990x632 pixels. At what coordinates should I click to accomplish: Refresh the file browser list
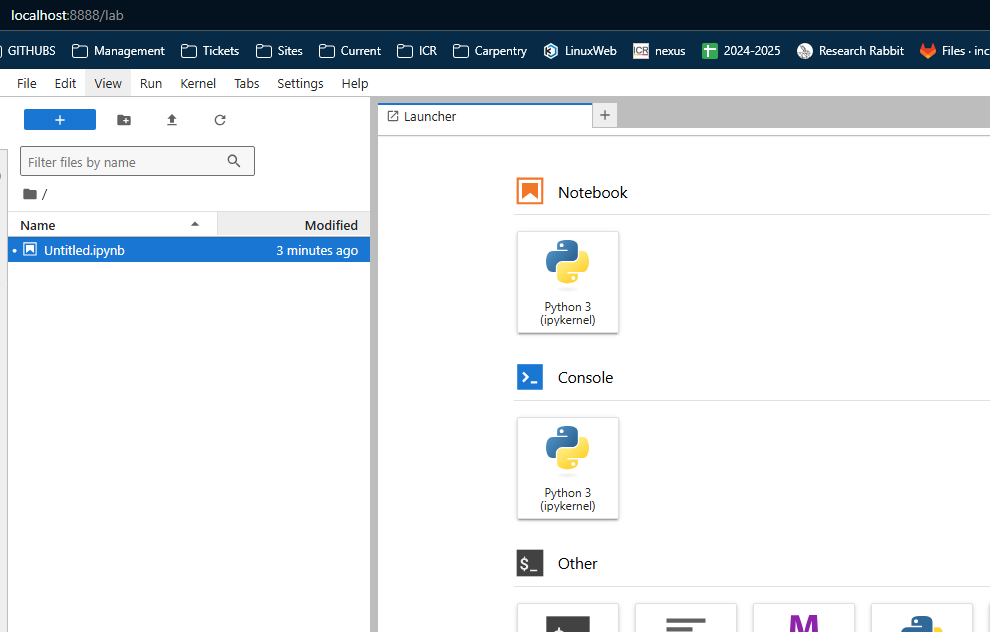(220, 120)
